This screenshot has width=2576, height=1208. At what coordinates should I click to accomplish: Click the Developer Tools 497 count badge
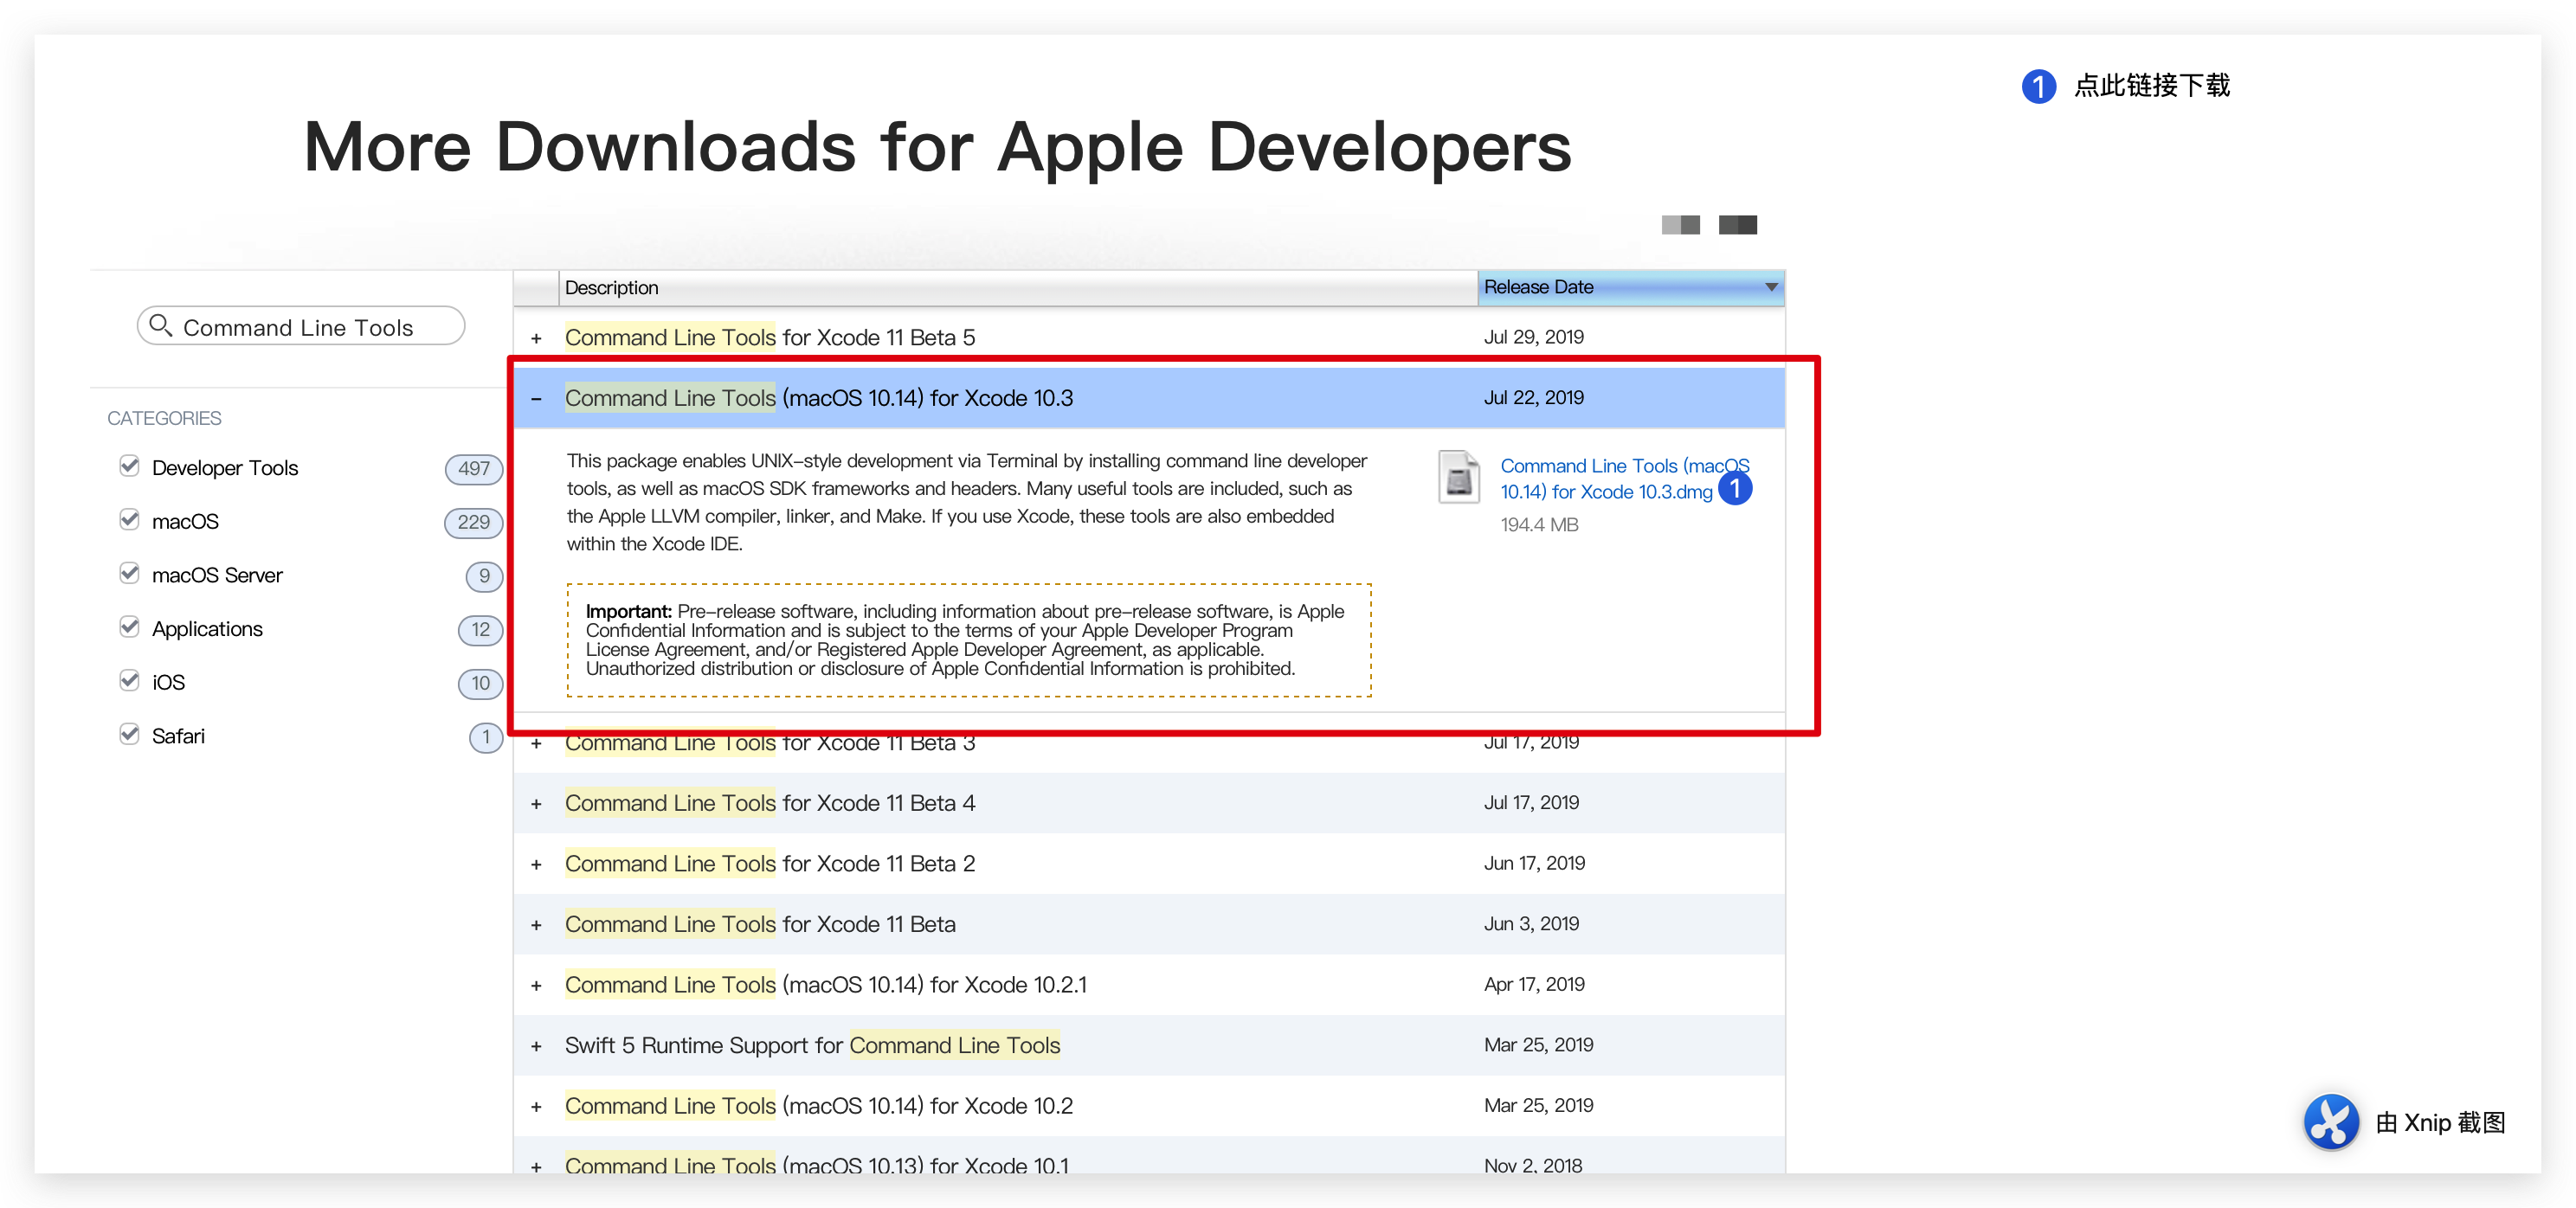(x=473, y=468)
